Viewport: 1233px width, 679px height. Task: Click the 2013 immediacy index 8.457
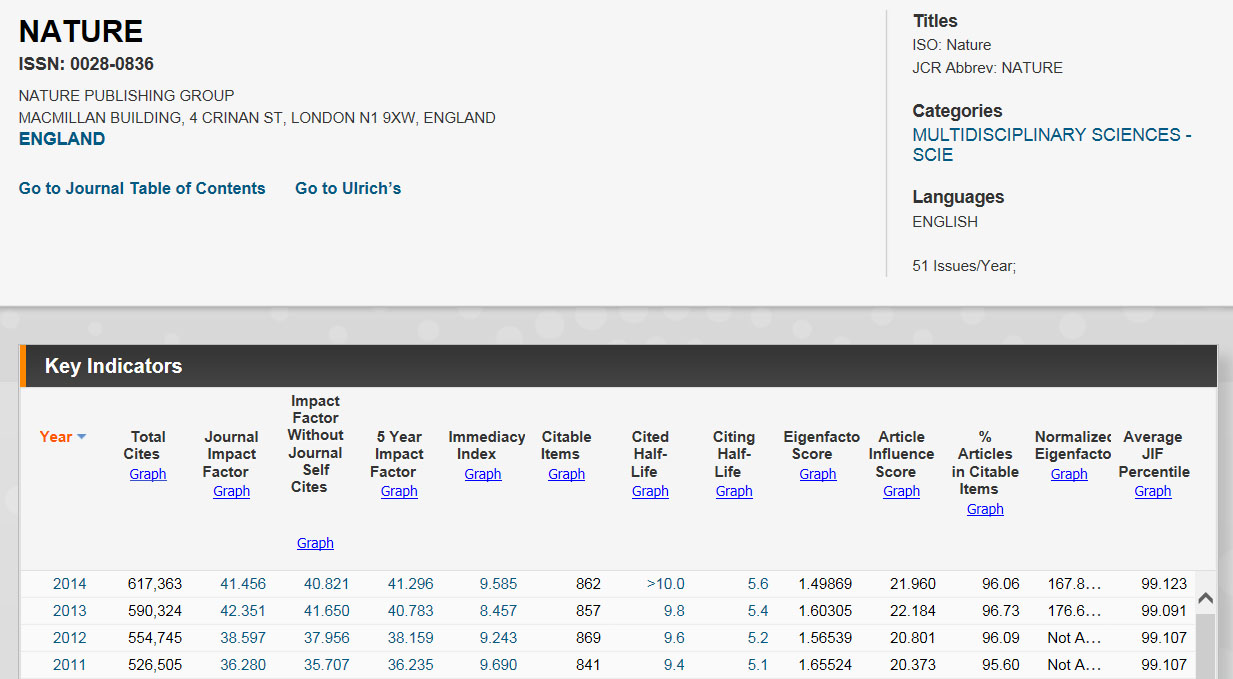[499, 611]
